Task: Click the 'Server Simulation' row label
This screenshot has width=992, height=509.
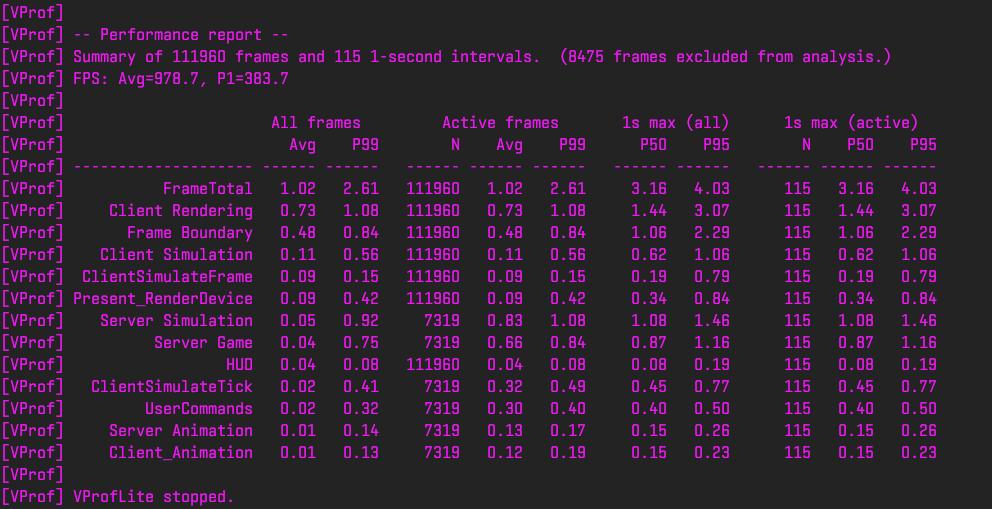Action: (x=177, y=321)
